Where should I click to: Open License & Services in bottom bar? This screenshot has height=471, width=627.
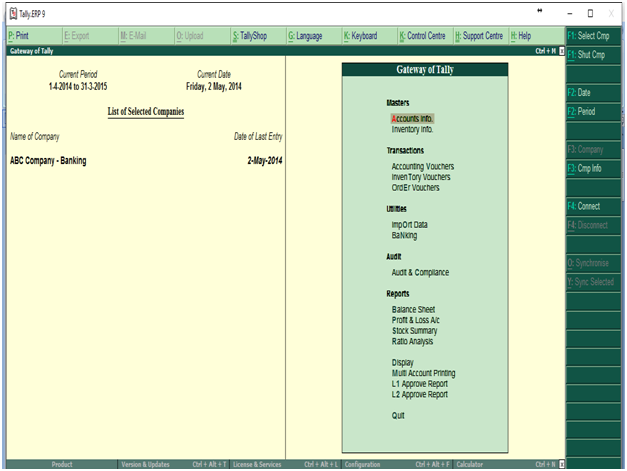click(x=285, y=464)
